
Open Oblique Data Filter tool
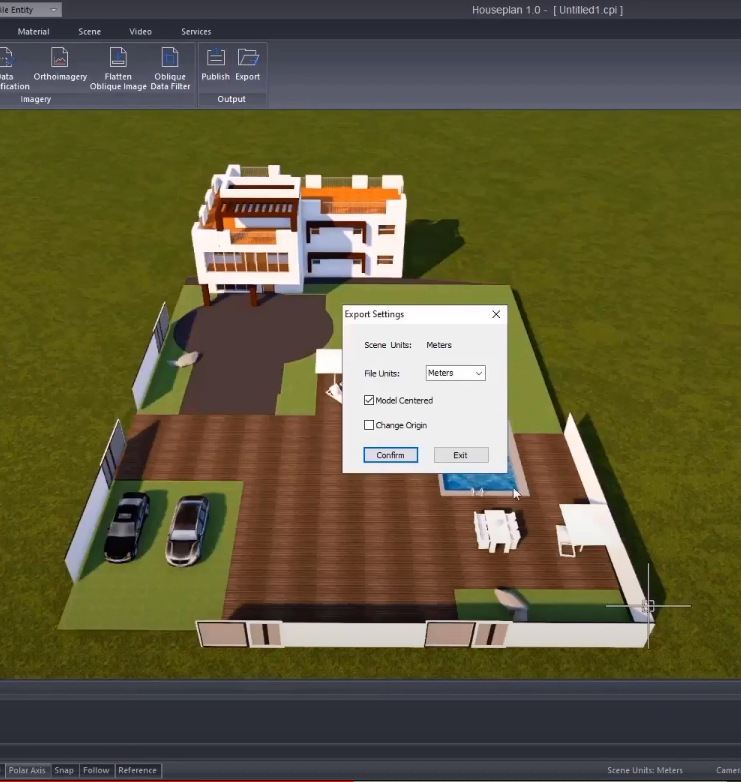[x=170, y=69]
